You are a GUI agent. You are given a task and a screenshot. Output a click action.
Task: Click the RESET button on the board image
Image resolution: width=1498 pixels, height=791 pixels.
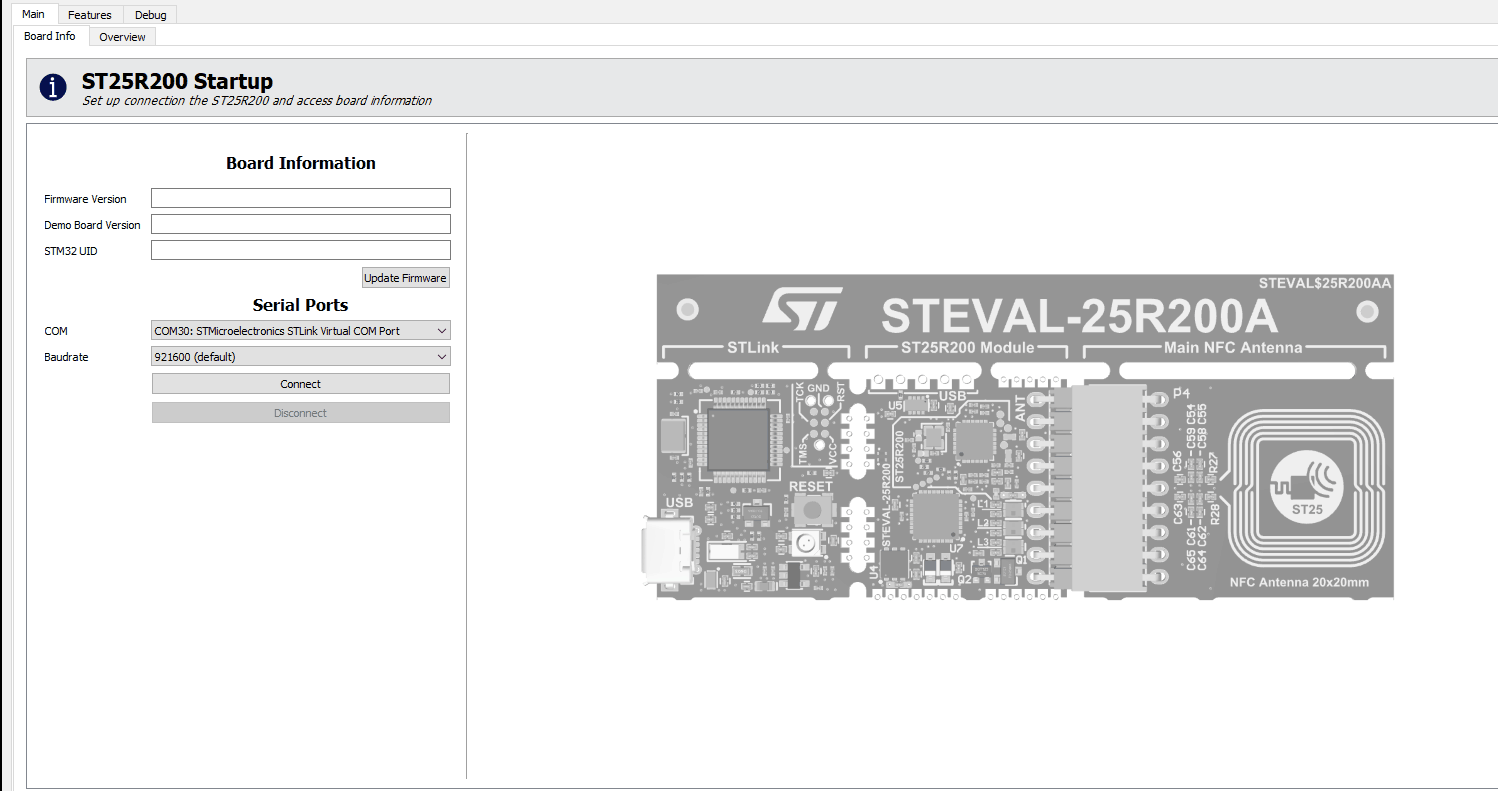click(x=811, y=508)
